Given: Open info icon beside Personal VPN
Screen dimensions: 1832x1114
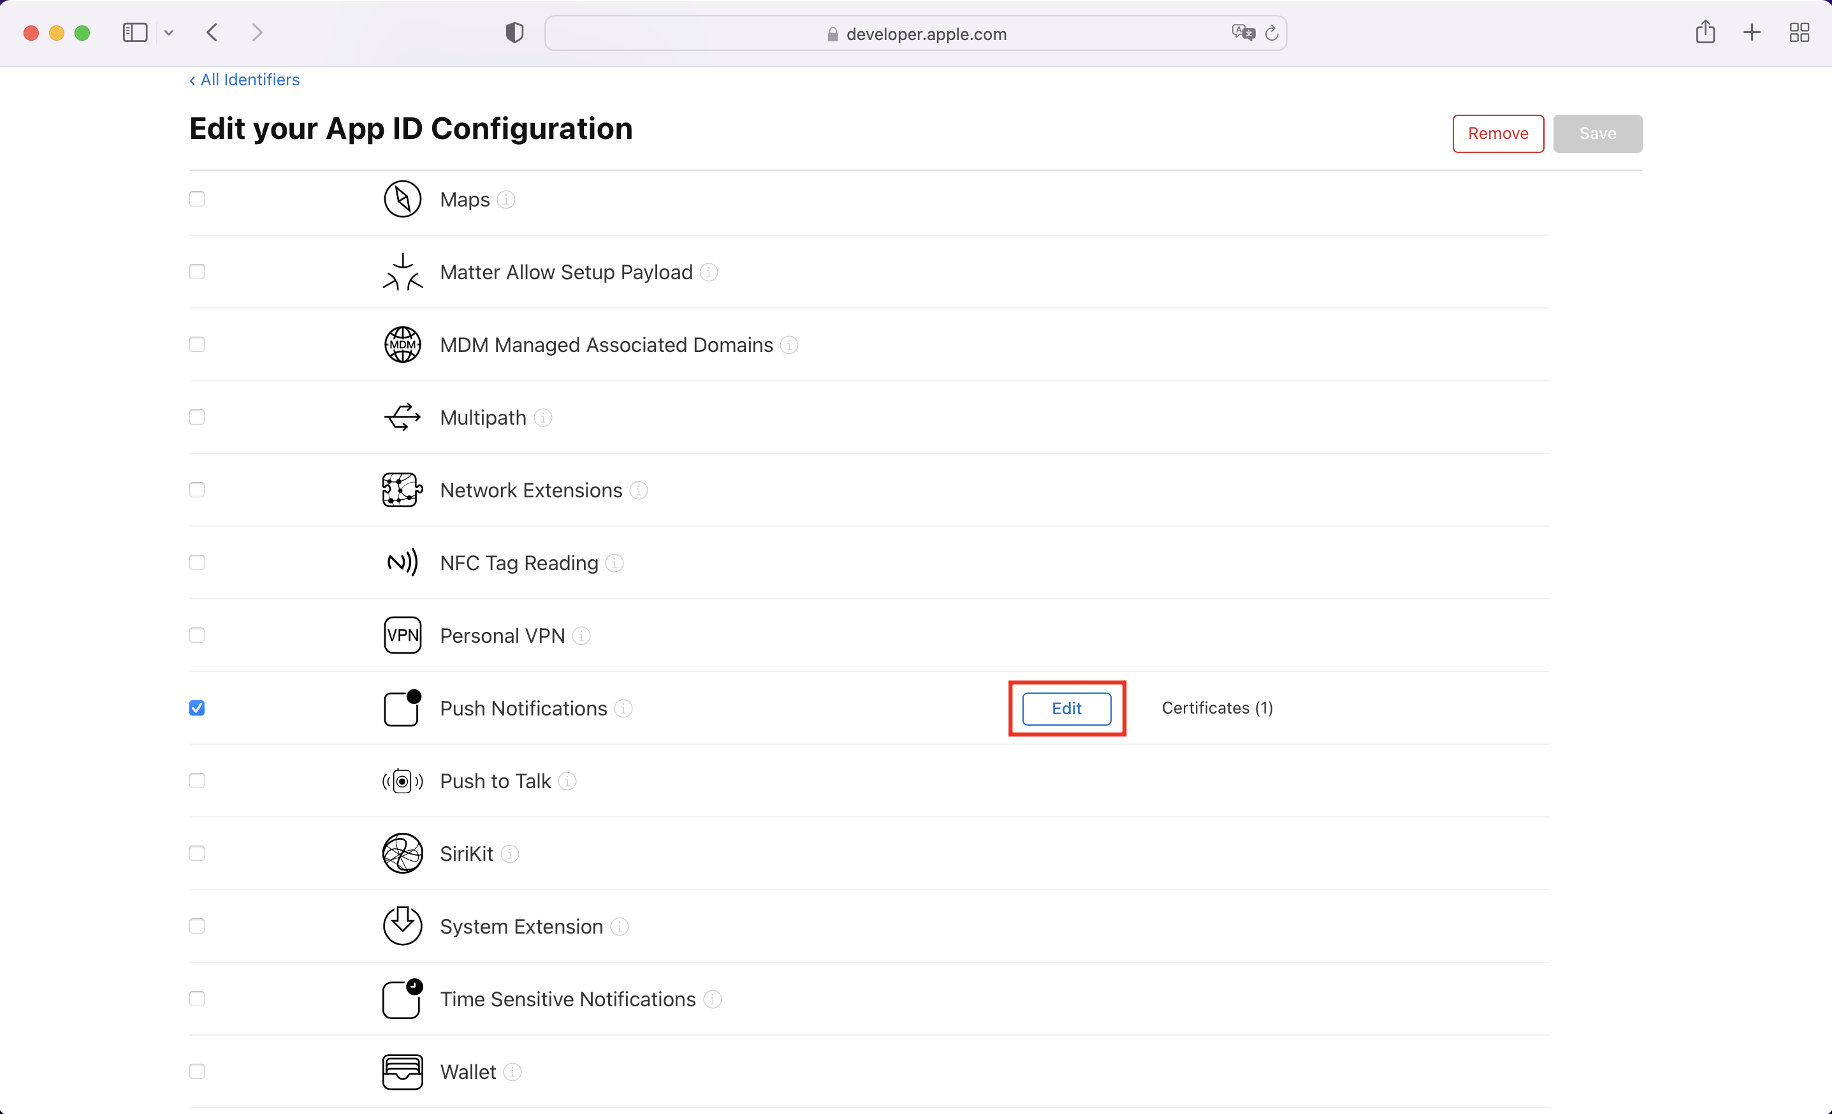Looking at the screenshot, I should click(581, 636).
